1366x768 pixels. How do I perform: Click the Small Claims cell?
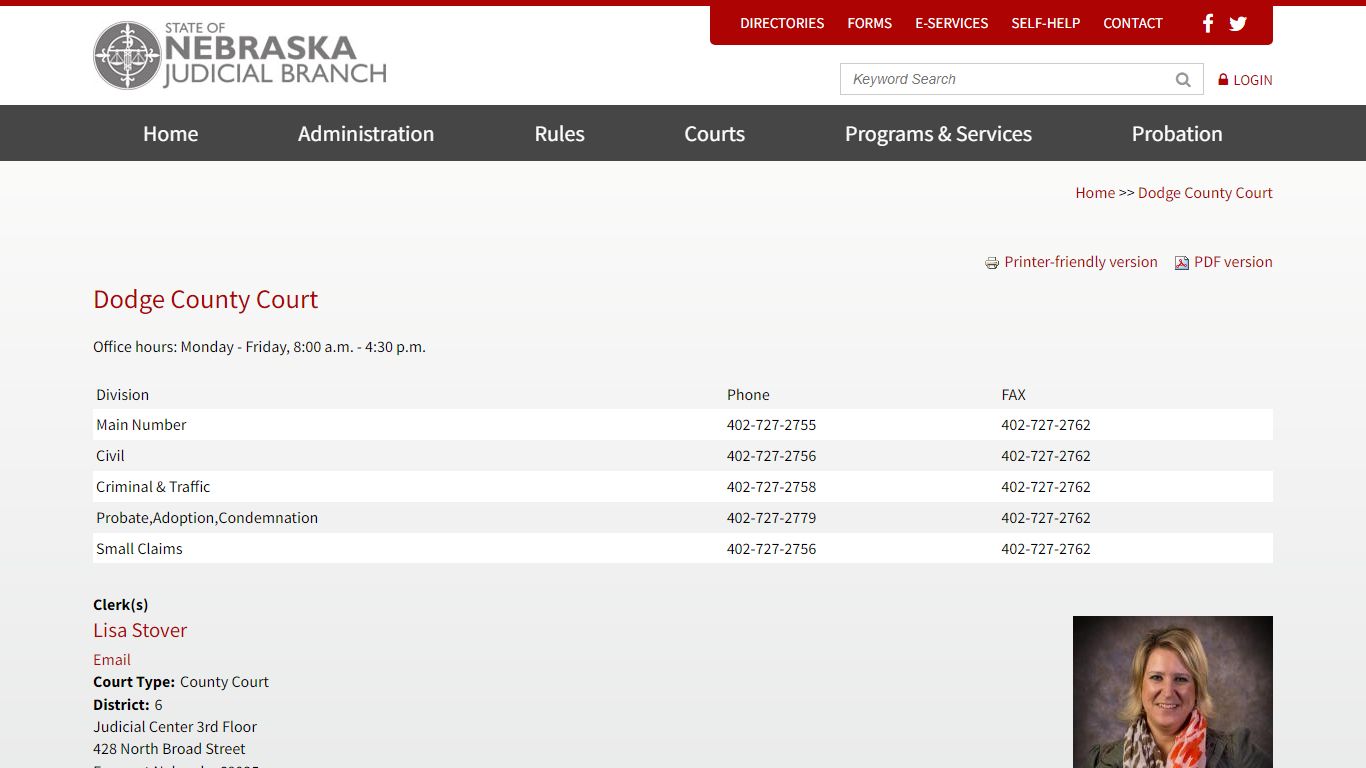pyautogui.click(x=139, y=549)
